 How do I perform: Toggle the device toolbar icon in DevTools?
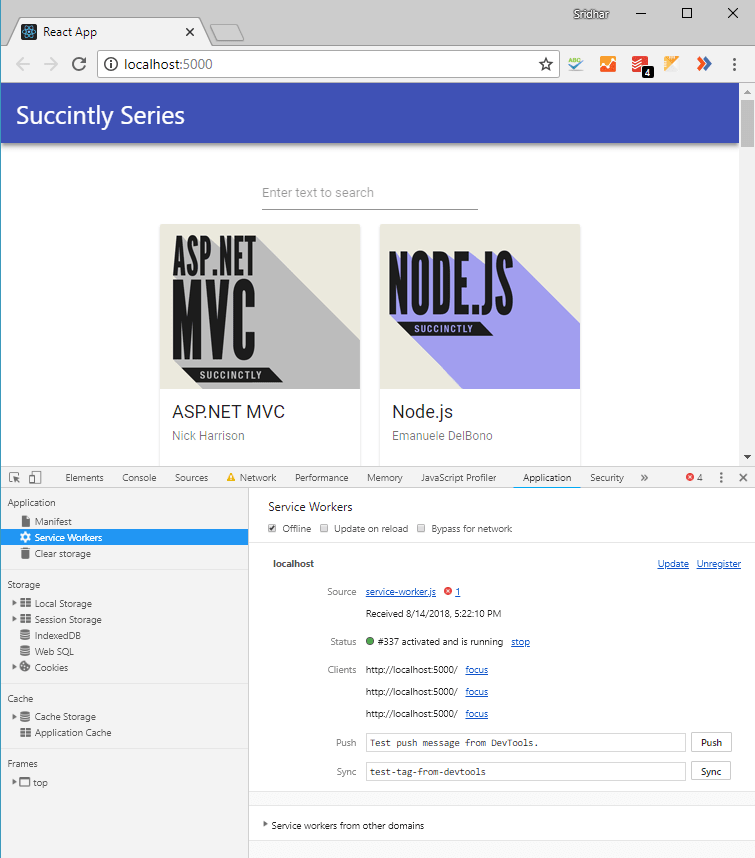(35, 477)
